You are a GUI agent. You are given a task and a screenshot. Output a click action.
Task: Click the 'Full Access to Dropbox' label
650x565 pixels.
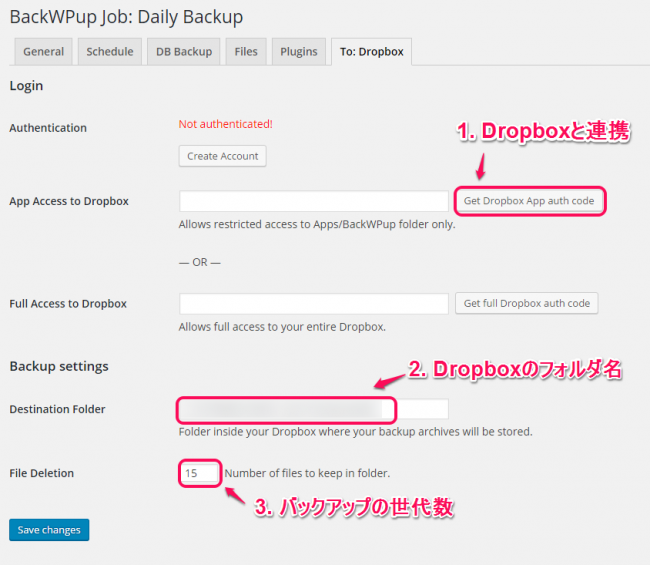(68, 304)
